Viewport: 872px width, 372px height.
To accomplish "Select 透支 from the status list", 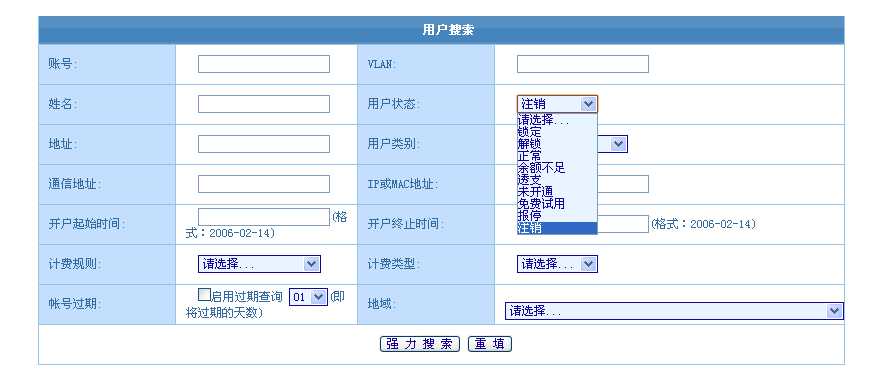I will (x=557, y=180).
